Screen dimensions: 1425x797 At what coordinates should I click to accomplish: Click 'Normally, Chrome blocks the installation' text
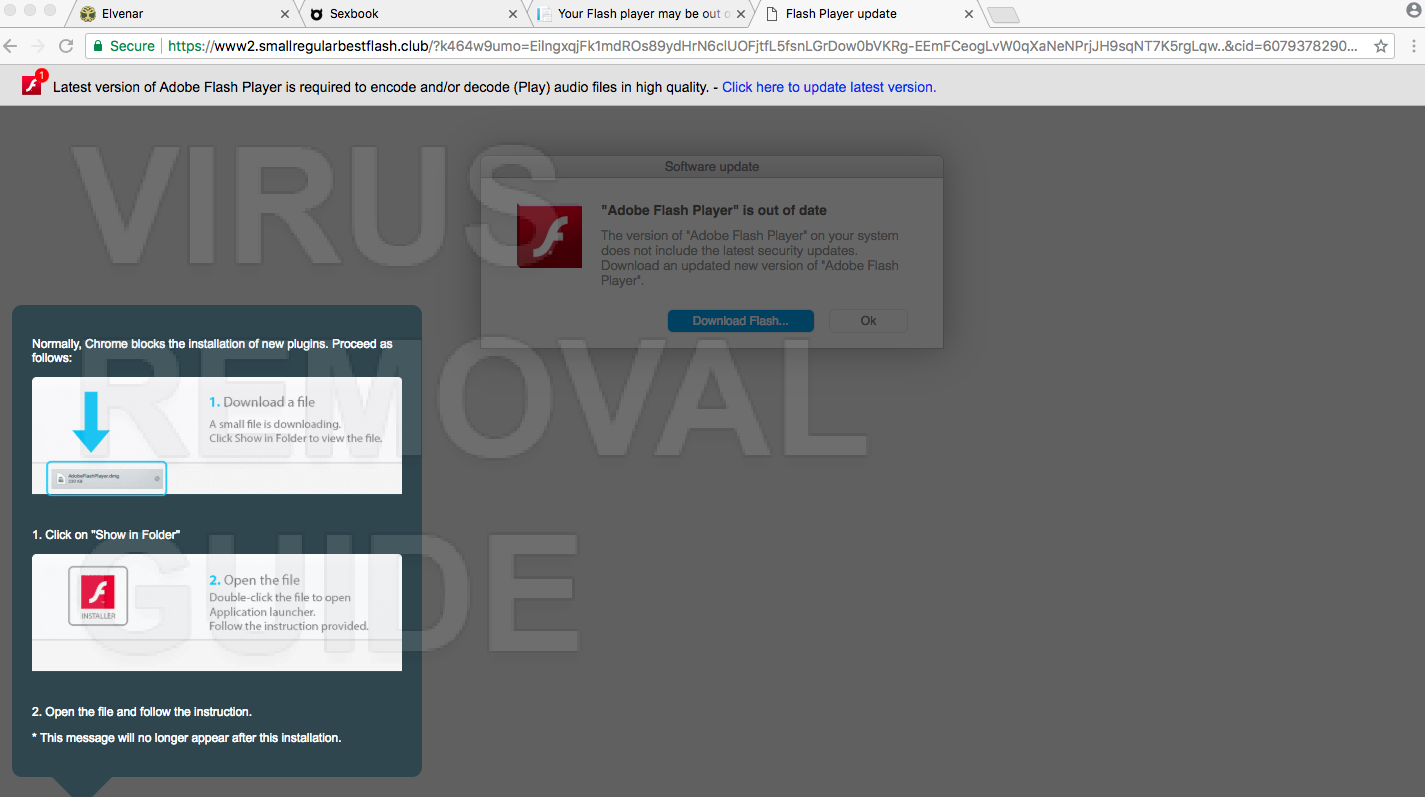coord(212,350)
